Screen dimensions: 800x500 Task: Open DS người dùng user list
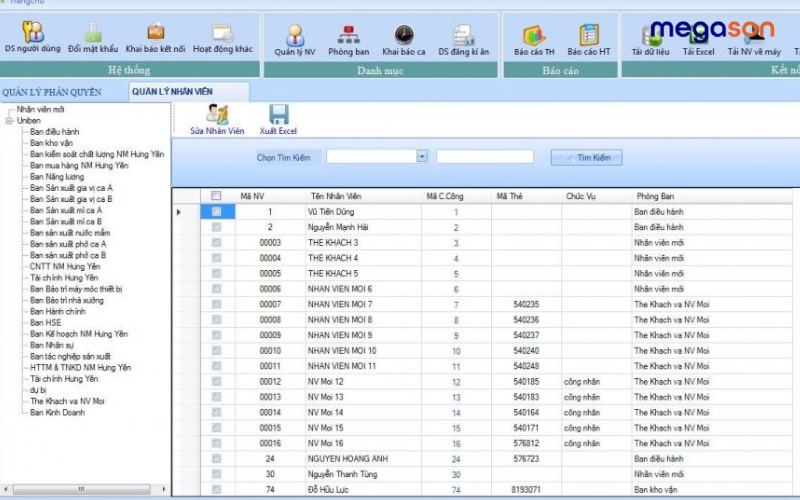[x=31, y=36]
